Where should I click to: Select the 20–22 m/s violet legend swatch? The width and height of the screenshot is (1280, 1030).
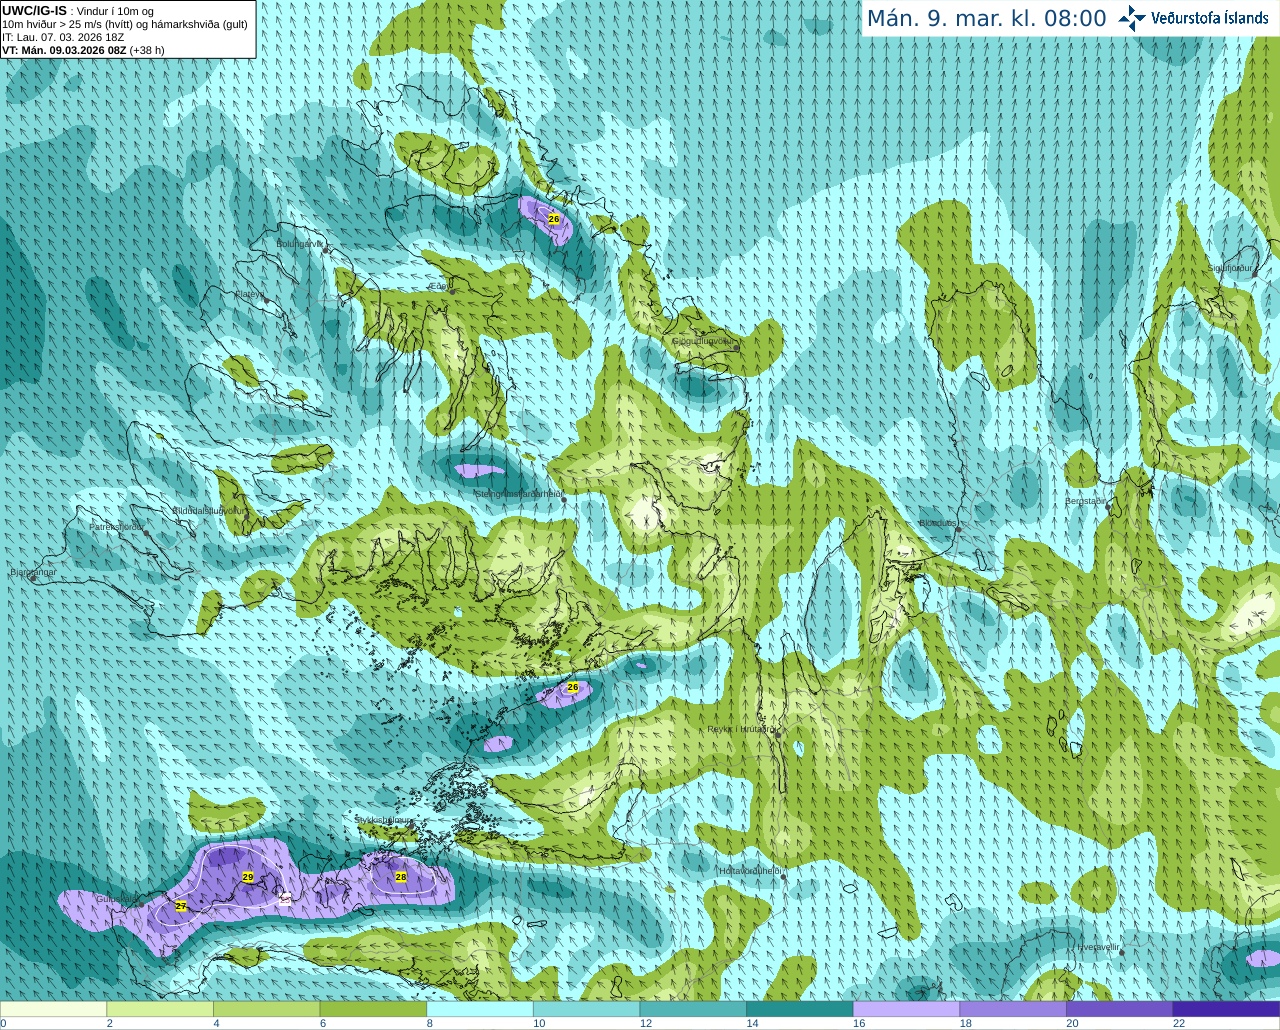pyautogui.click(x=1120, y=1009)
